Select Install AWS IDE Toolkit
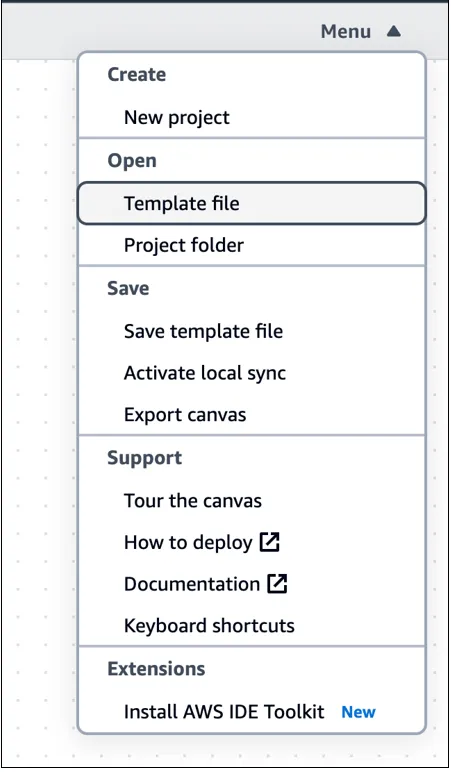Screen dimensions: 451x772 pos(224,712)
